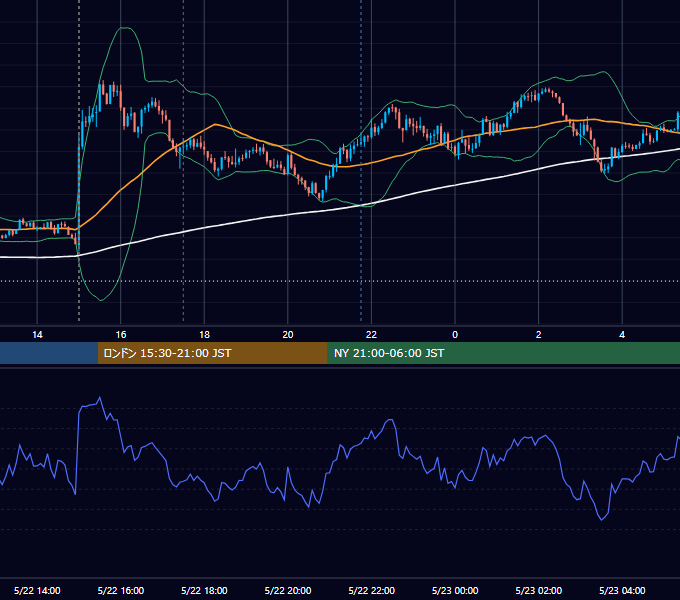Screen dimensions: 680x600
Task: Click the NY 21:00-06:00 JST session bar
Action: click(x=503, y=353)
